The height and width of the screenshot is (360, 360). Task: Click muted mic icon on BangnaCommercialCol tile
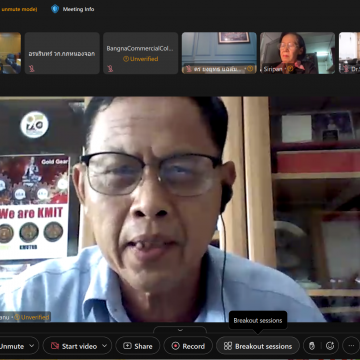click(110, 69)
